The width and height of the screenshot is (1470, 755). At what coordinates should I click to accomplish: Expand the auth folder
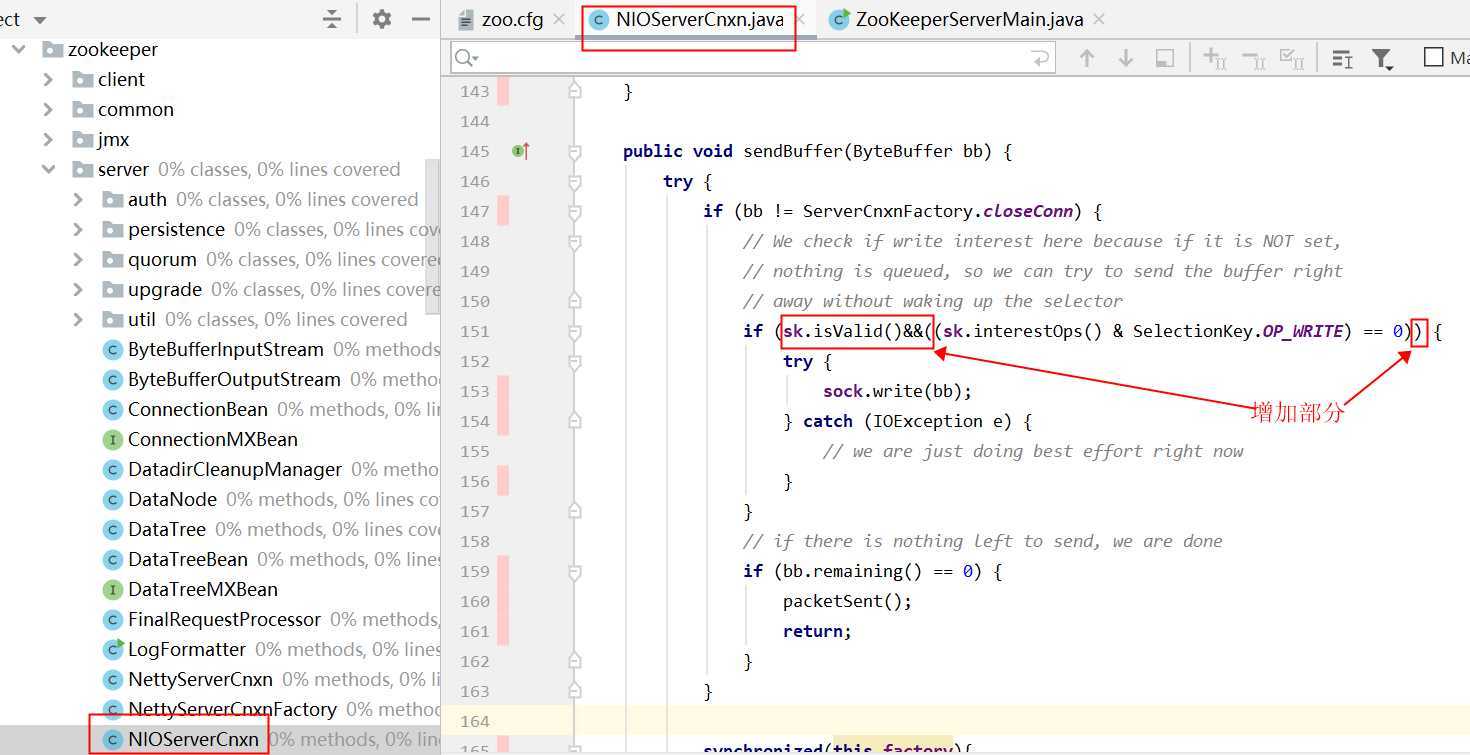click(78, 199)
